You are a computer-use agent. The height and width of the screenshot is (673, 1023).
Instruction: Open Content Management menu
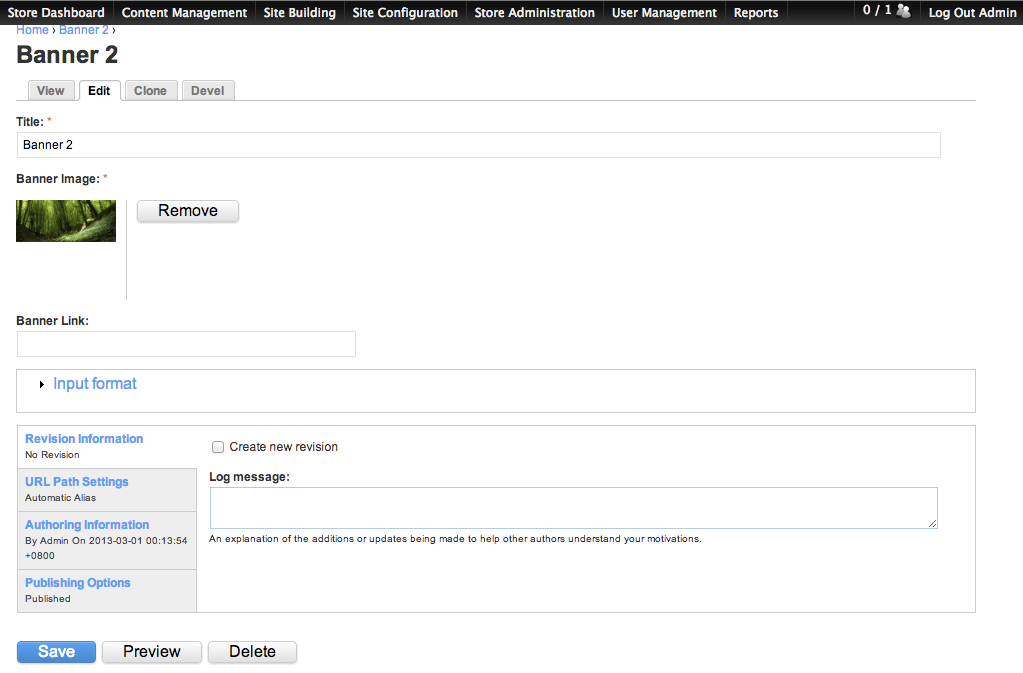coord(184,12)
